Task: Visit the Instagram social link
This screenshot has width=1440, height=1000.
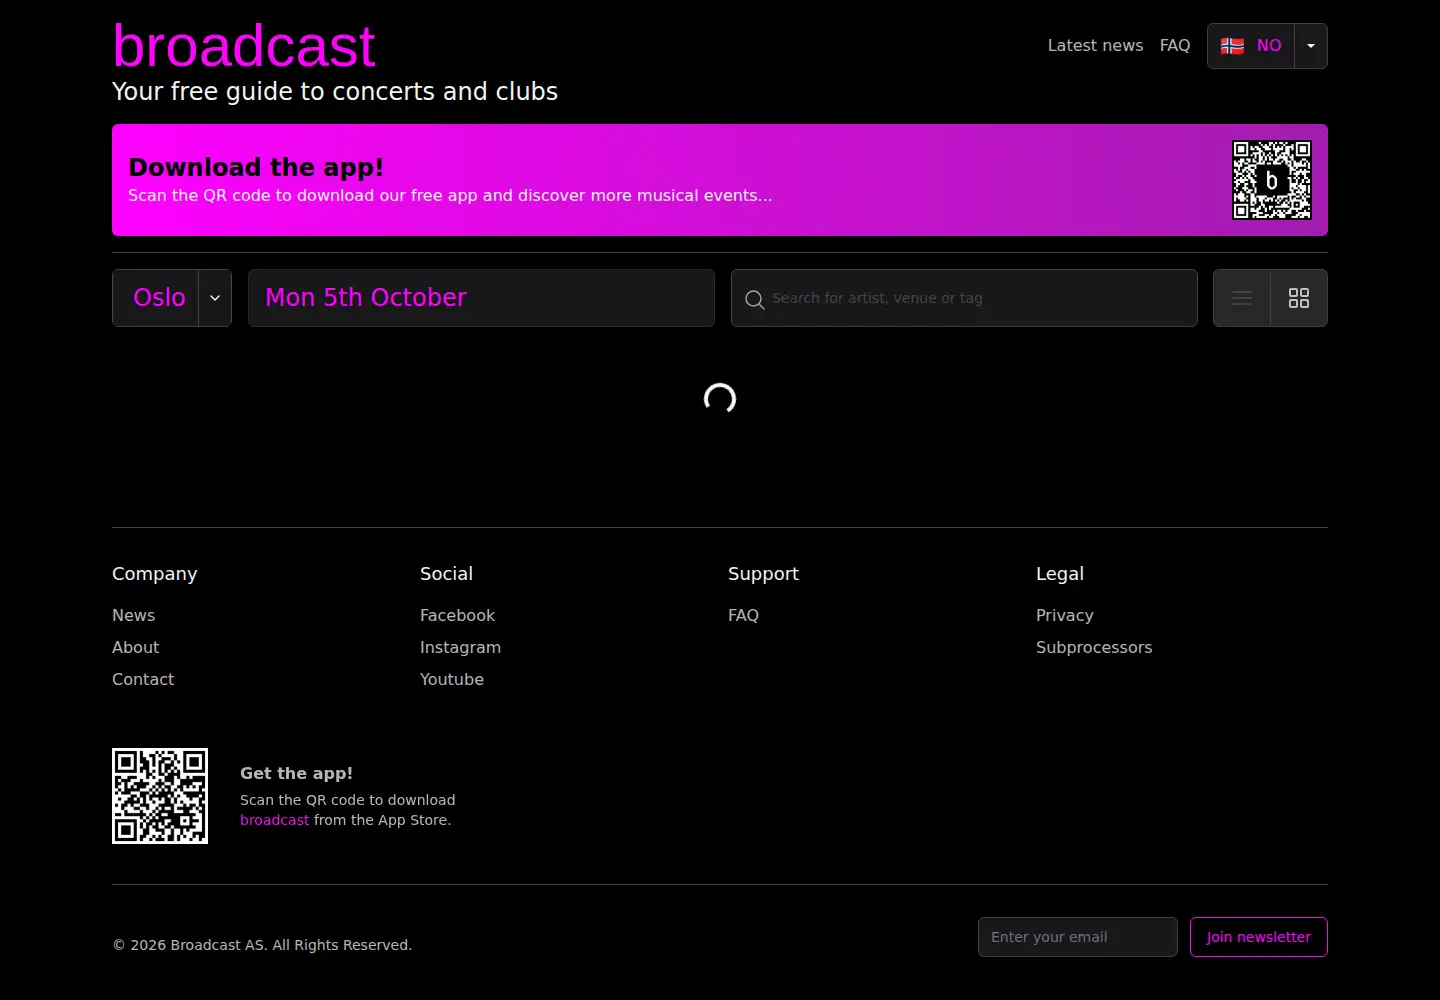Action: (x=460, y=647)
